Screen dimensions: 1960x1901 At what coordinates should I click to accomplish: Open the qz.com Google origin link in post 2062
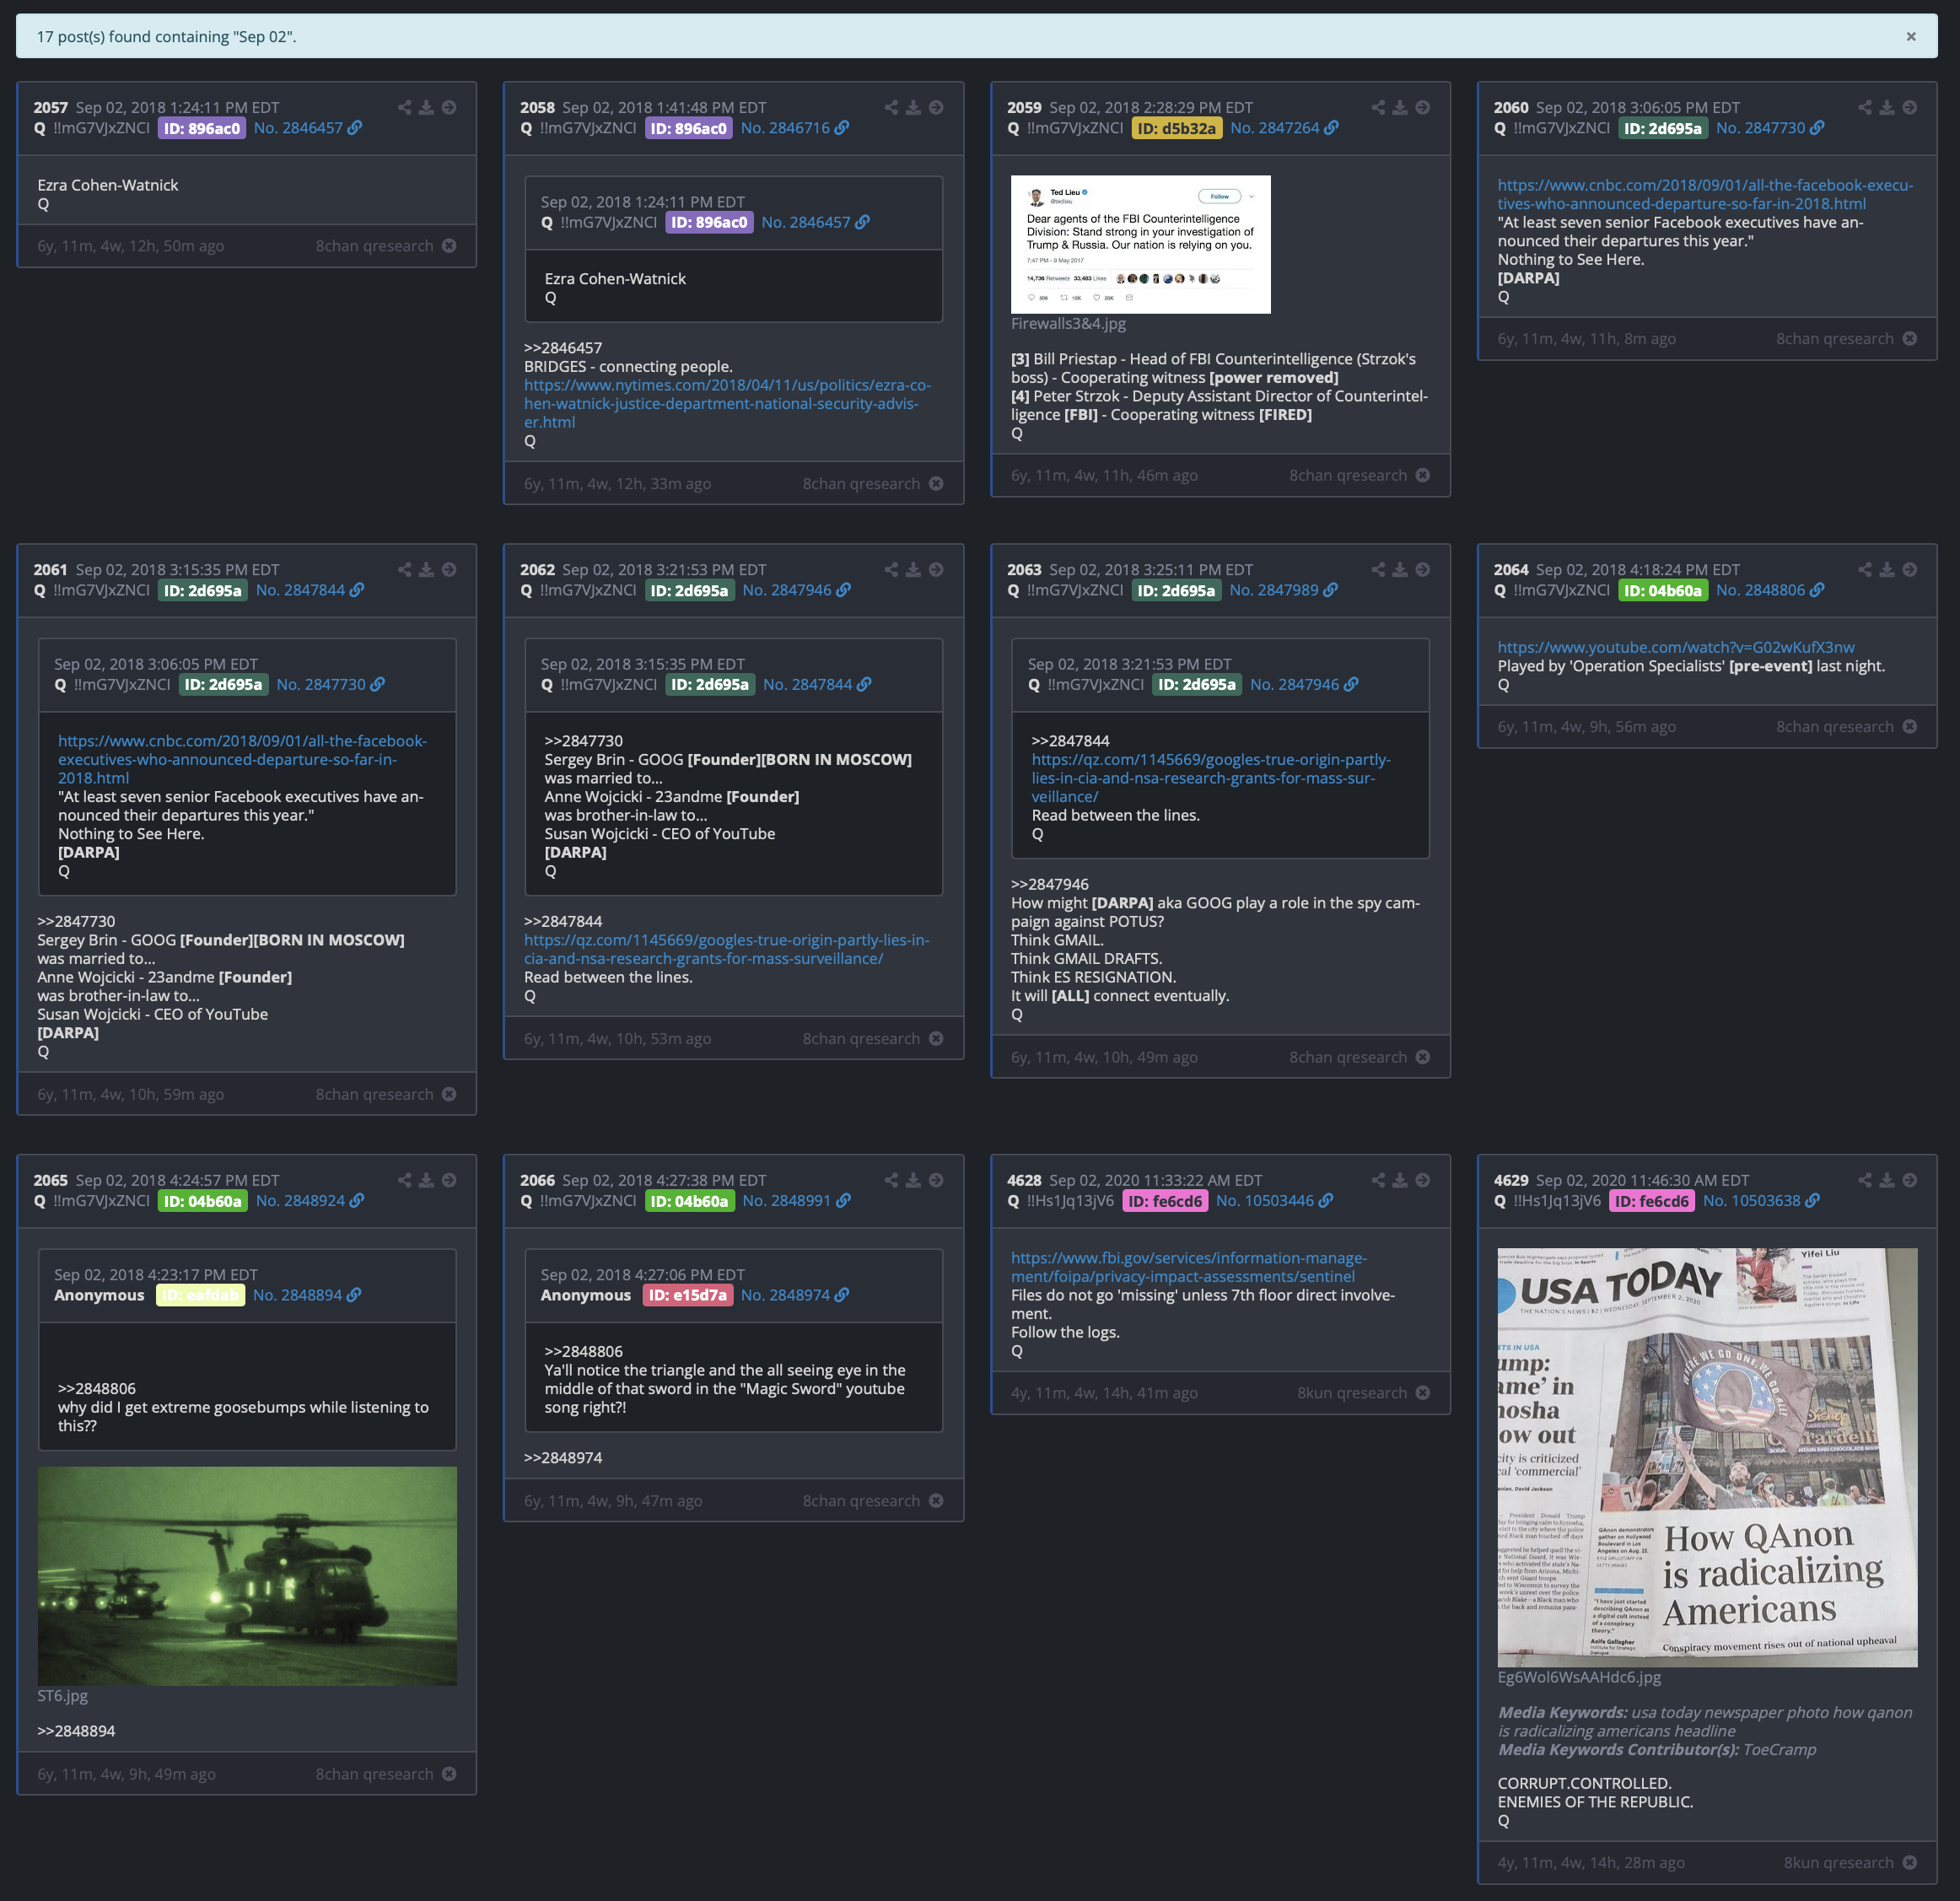[x=727, y=949]
